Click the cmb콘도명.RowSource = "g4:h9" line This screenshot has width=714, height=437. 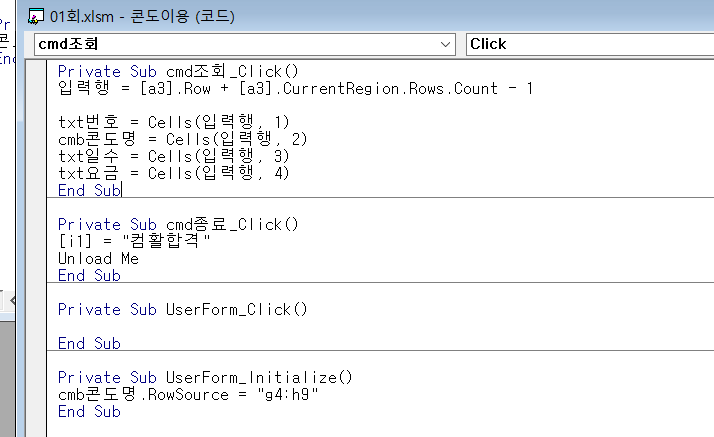(188, 394)
